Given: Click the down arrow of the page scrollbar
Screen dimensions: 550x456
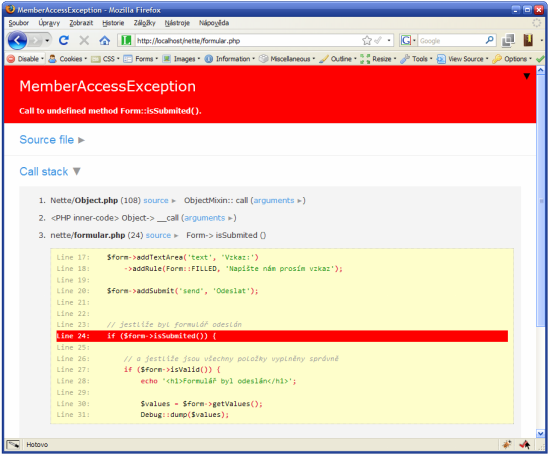Looking at the screenshot, I should click(x=541, y=434).
